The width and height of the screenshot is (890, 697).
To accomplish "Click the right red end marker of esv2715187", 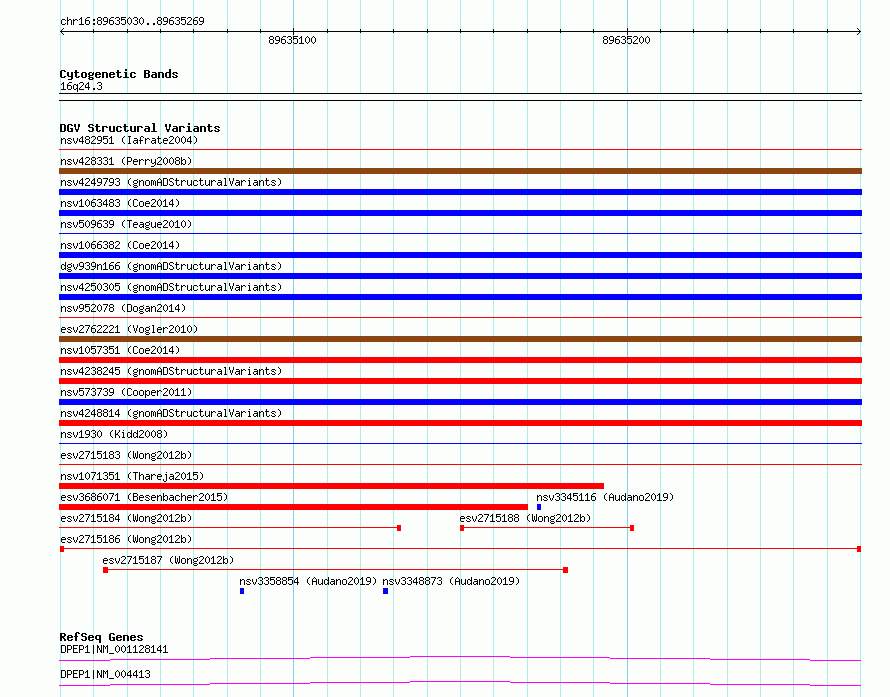I will pos(565,570).
